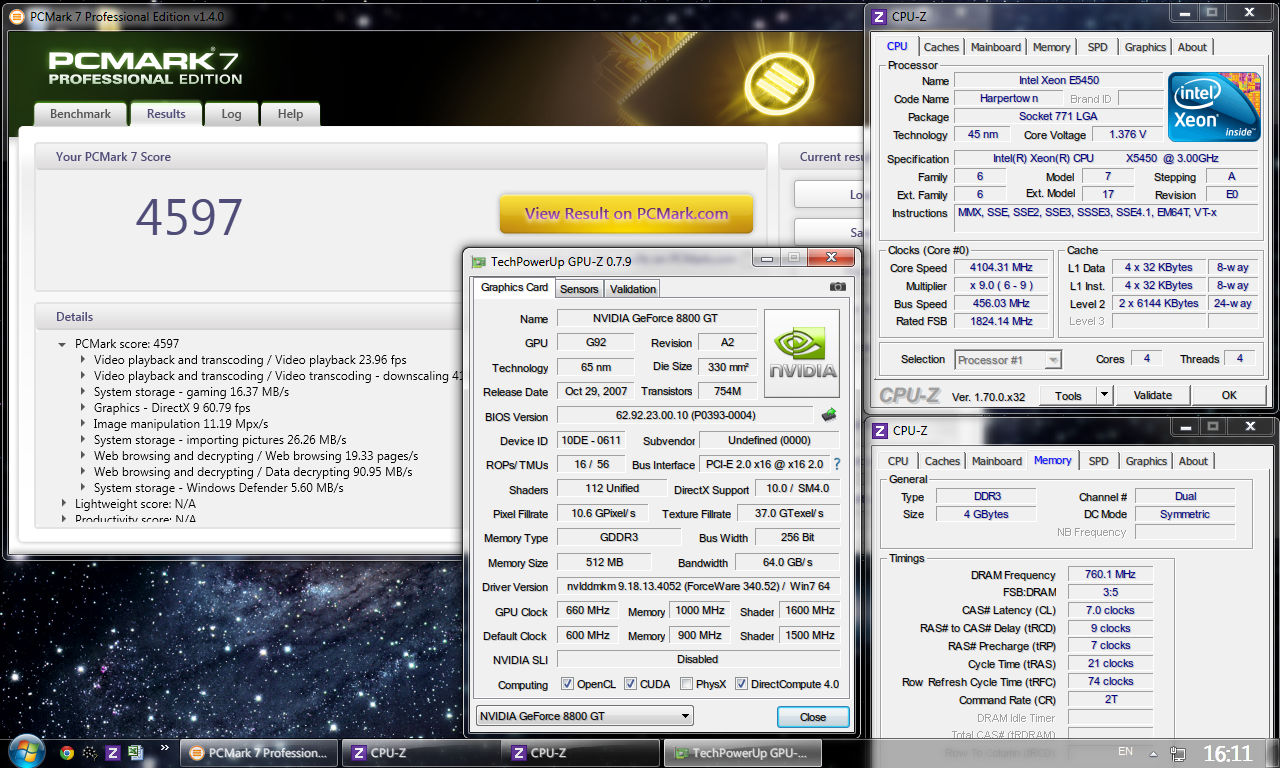Viewport: 1280px width, 768px height.
Task: Switch to the GPU-Z Sensors tab
Action: coord(579,289)
